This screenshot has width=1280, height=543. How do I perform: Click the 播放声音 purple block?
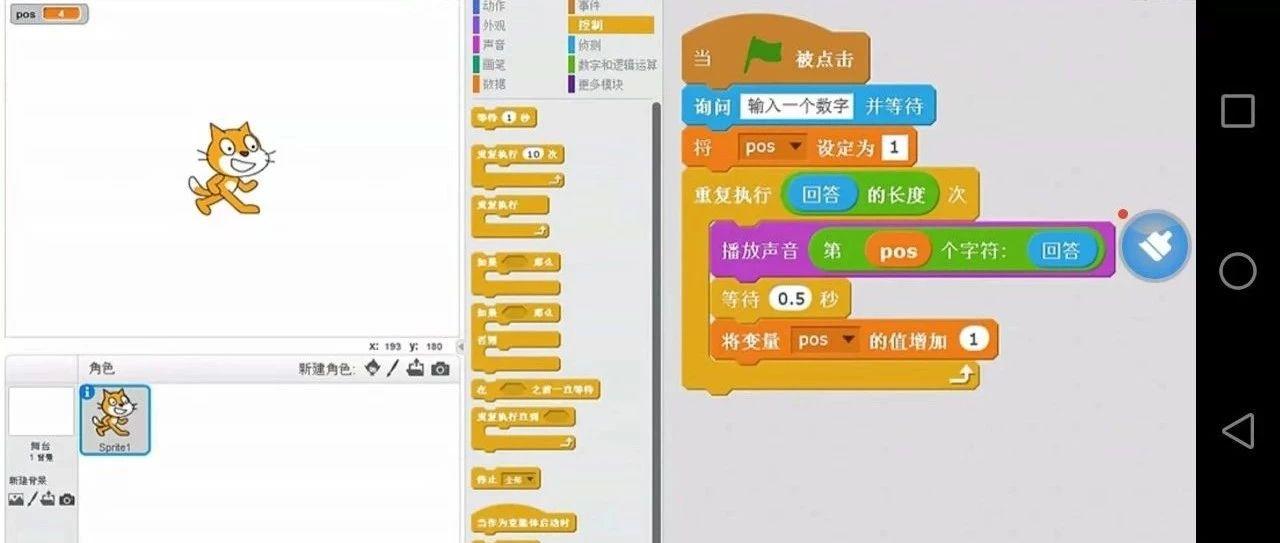762,251
